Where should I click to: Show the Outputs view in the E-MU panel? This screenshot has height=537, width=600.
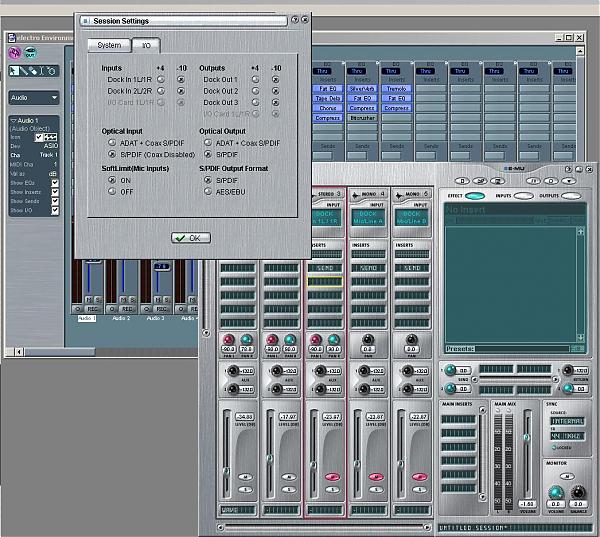(x=571, y=196)
